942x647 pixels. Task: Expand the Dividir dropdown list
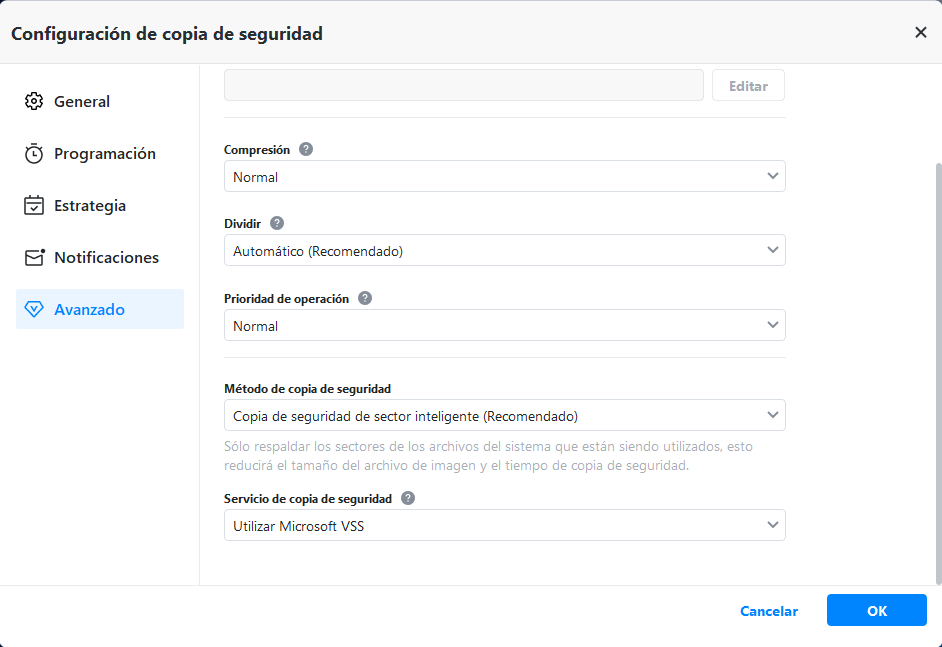click(504, 250)
